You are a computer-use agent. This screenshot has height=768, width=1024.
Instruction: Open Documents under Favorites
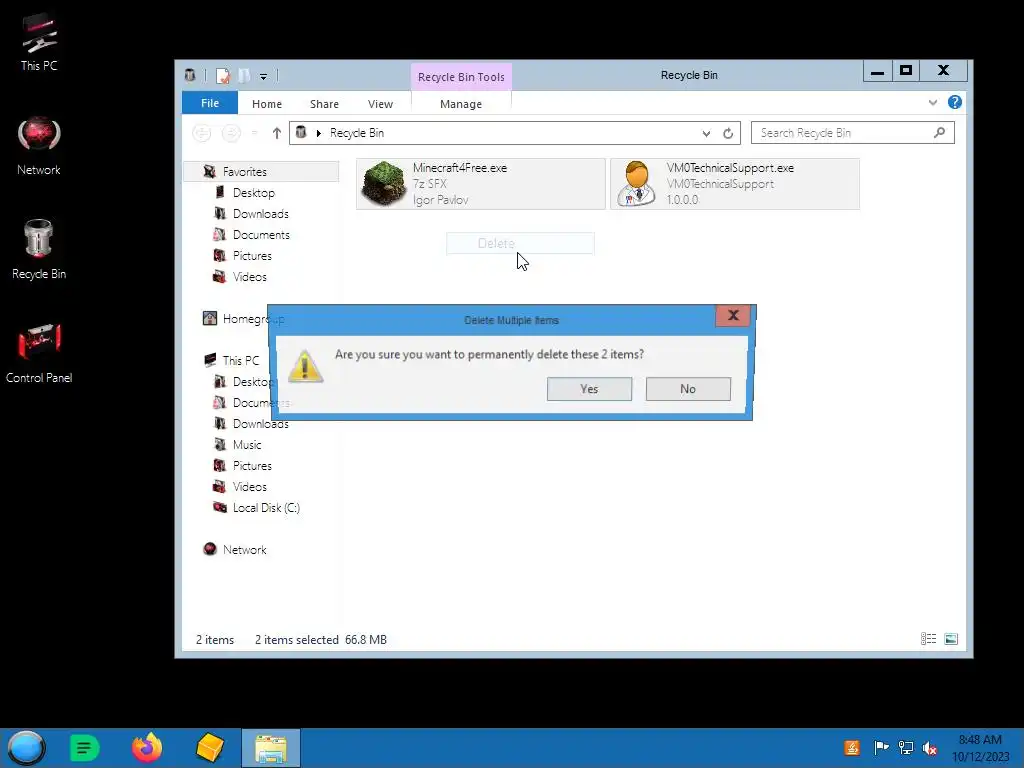pyautogui.click(x=261, y=234)
